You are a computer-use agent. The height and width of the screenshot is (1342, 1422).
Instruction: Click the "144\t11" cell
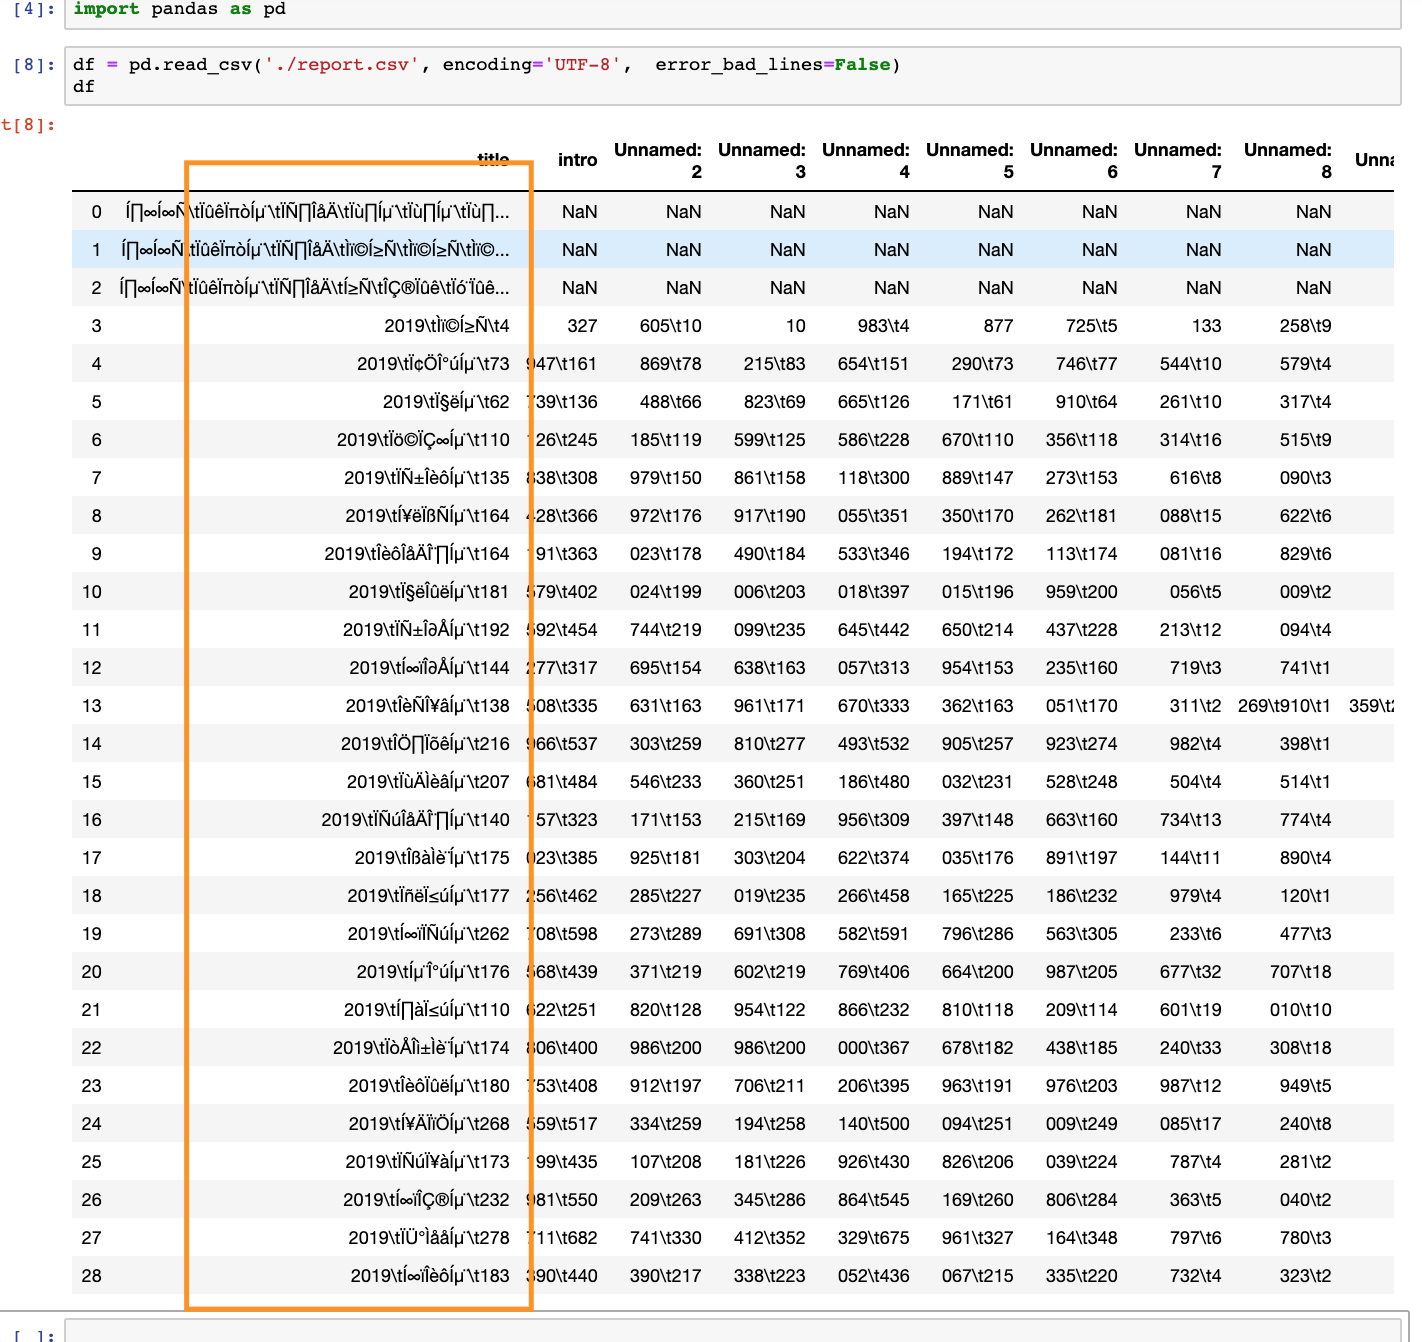point(1191,858)
